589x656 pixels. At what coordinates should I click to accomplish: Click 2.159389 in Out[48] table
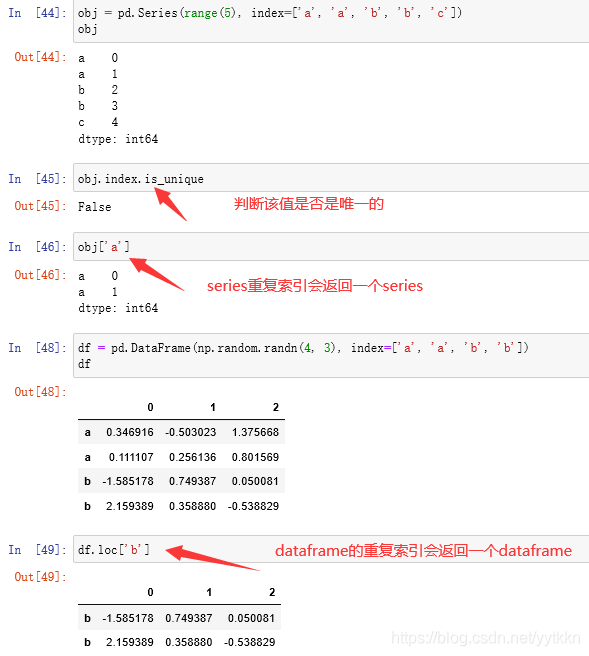click(x=130, y=506)
